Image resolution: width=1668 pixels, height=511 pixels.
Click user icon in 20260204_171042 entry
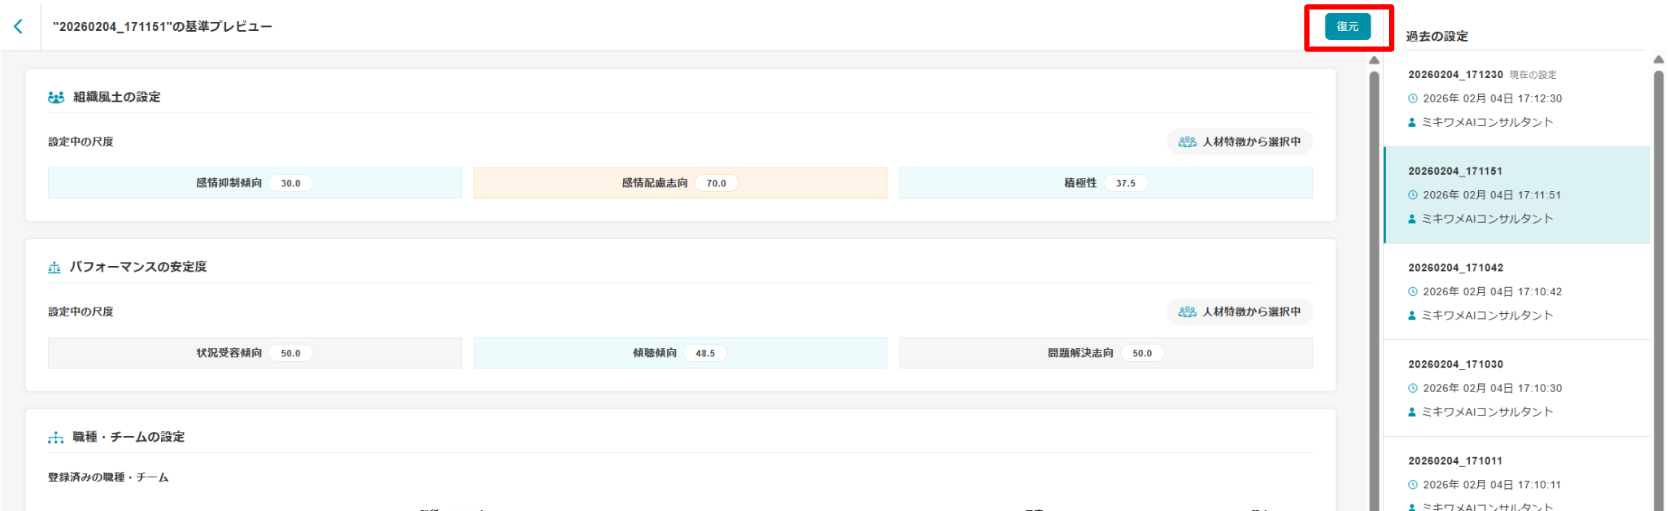click(1412, 316)
